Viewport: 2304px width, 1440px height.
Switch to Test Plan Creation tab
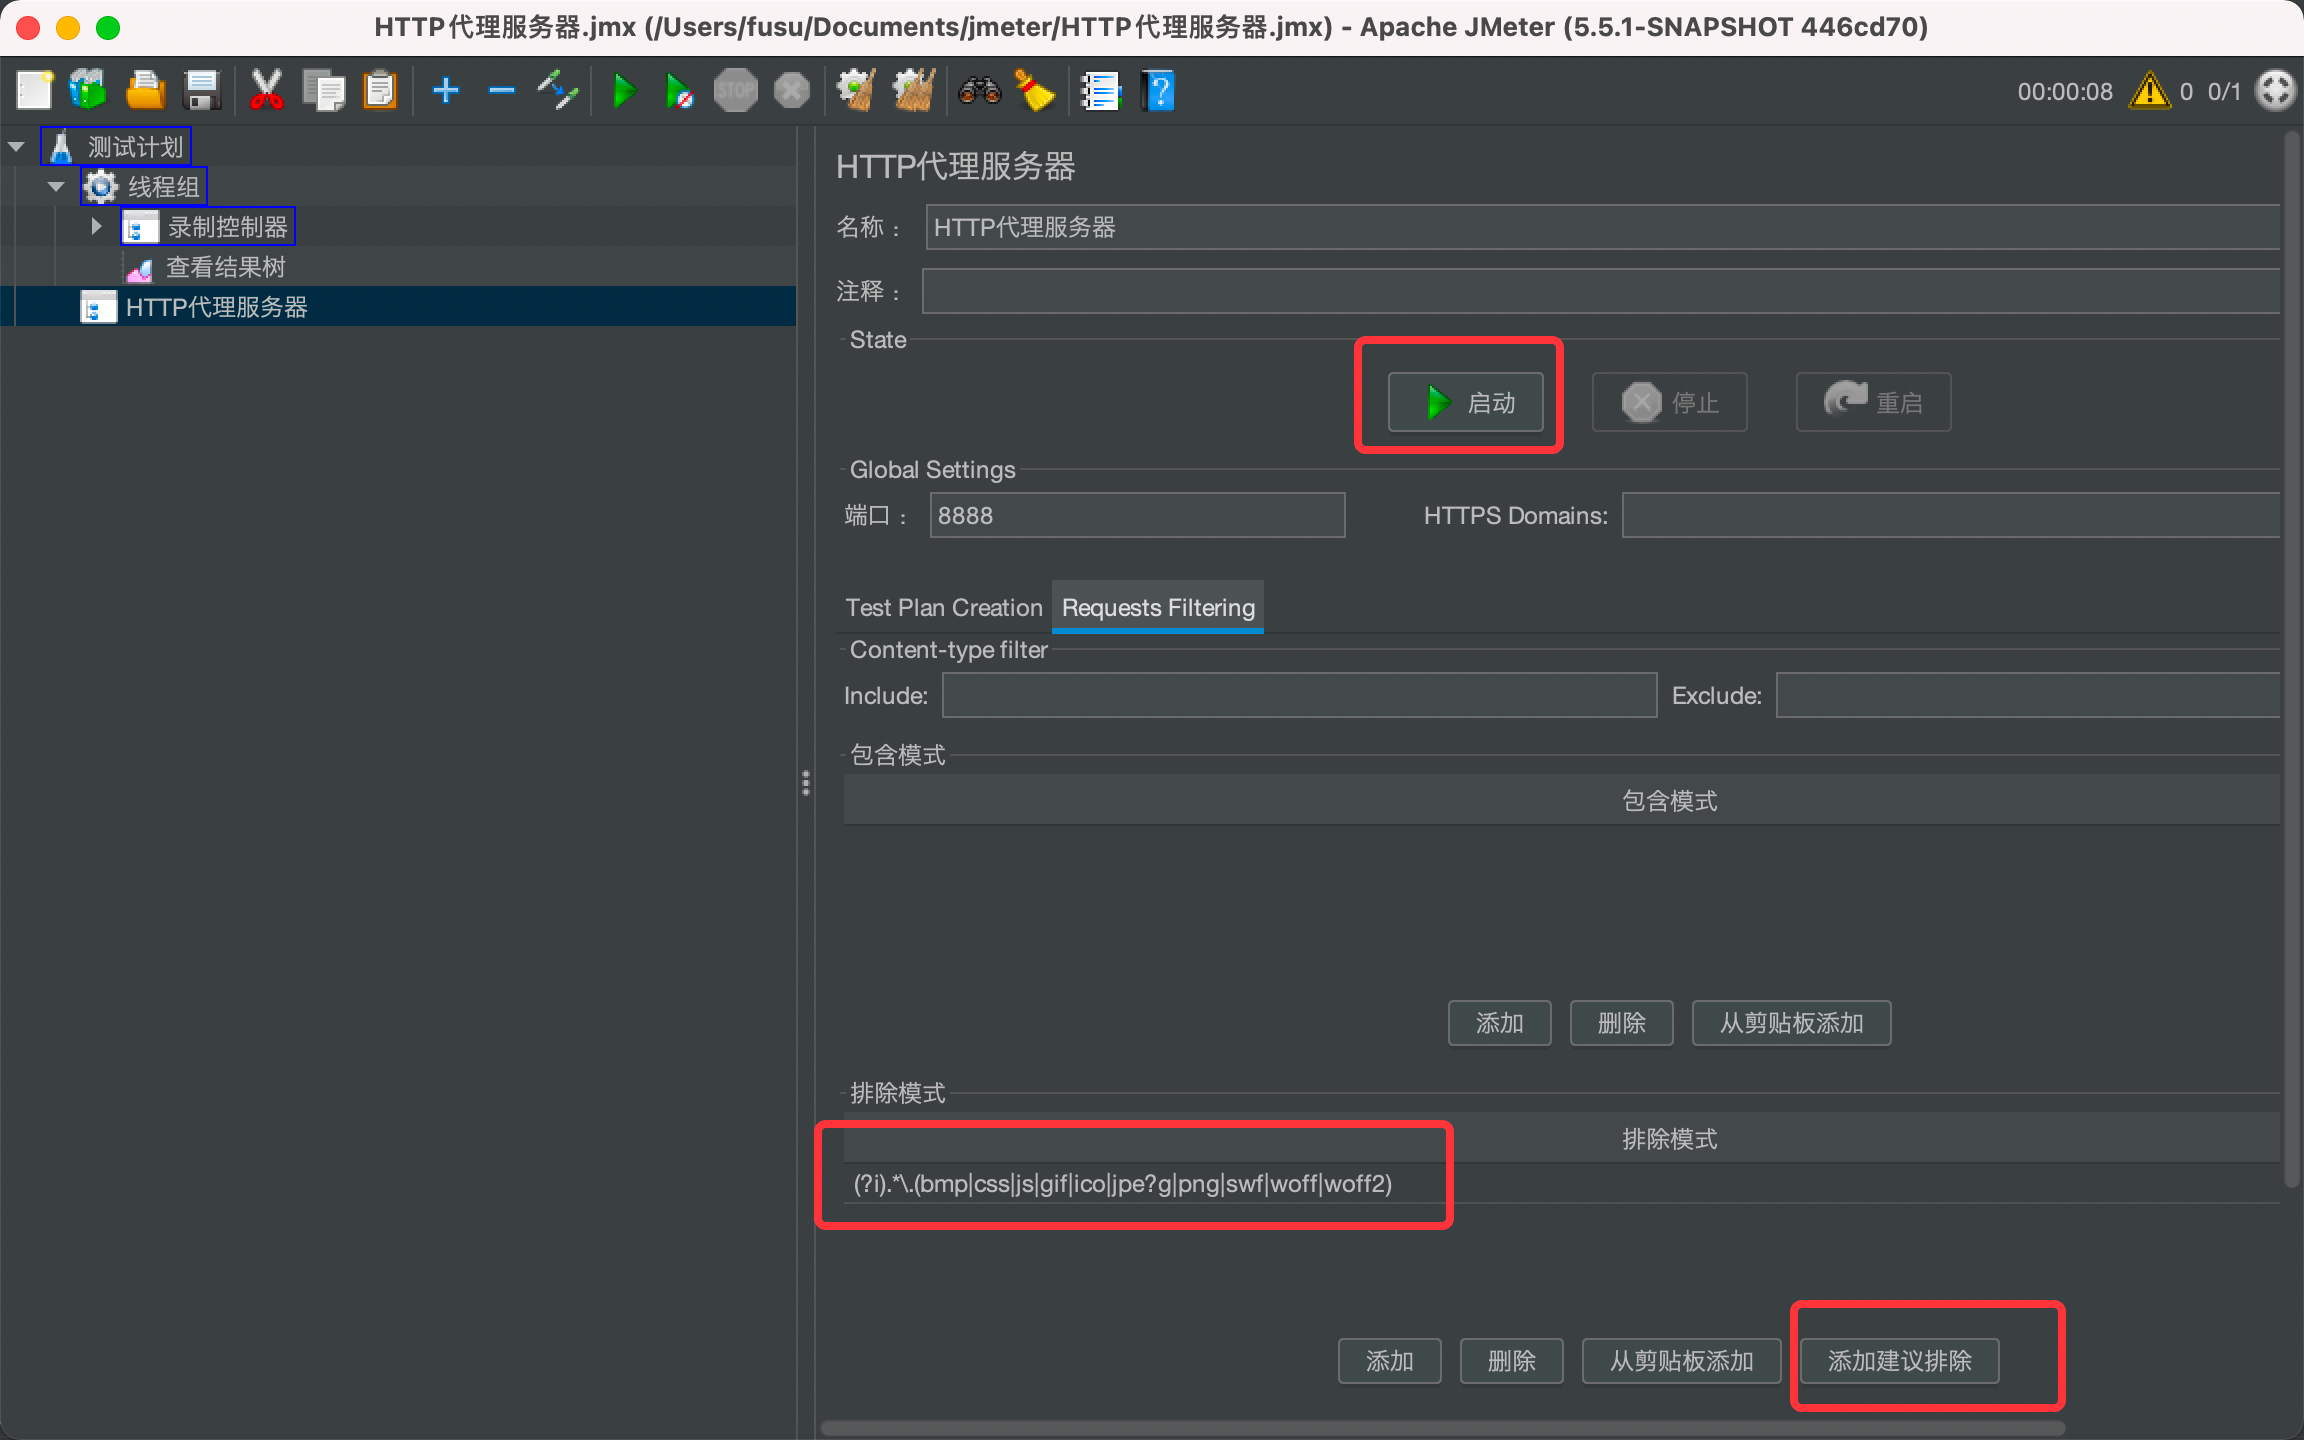click(943, 607)
